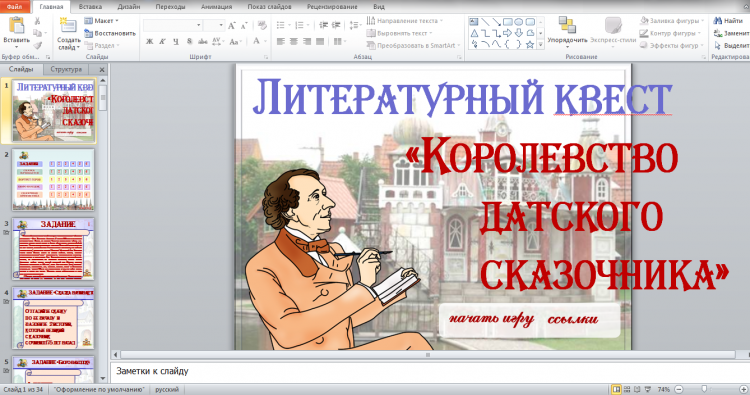
Task: Click the Find (Найти) binoculars icon
Action: tap(717, 21)
